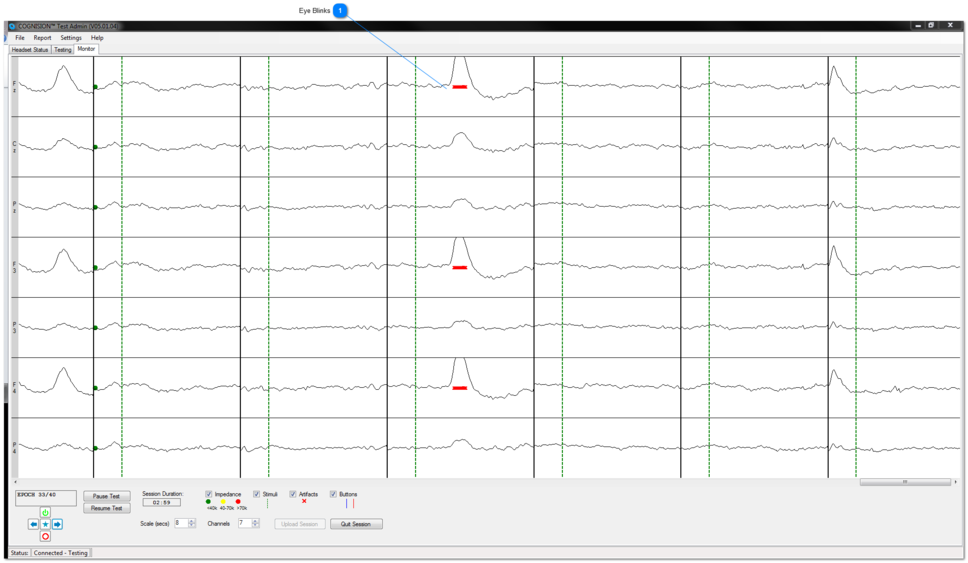Click the horizontal scrollbar below the EEG traces

click(905, 482)
